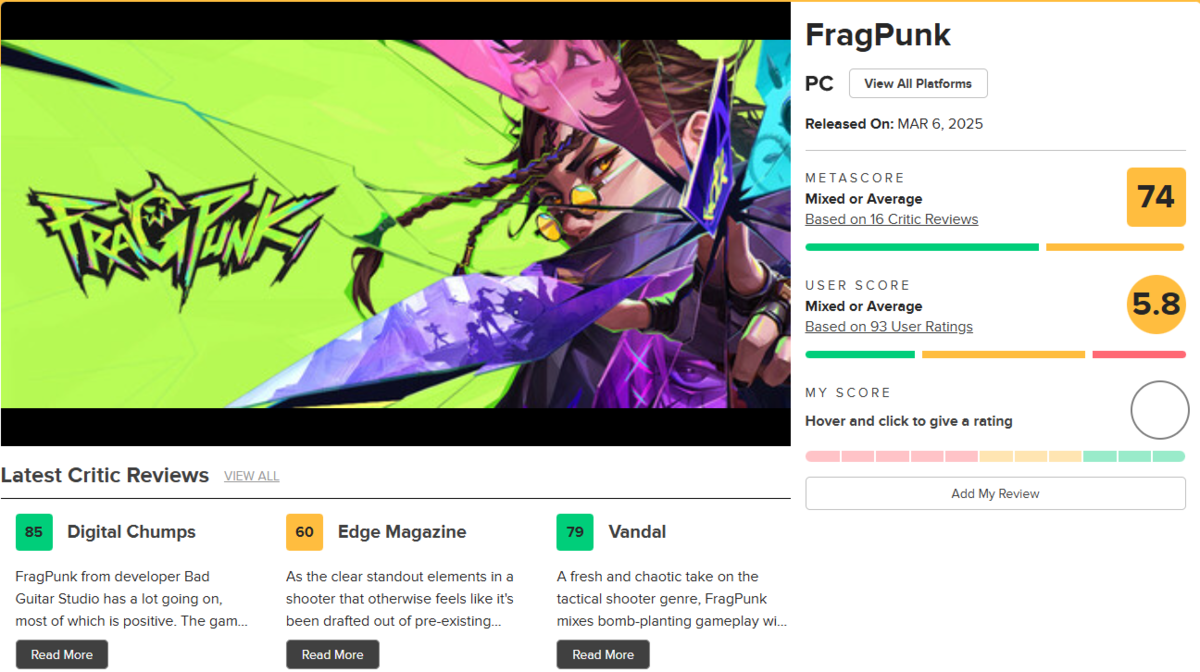Select last green segment of rating bar

1169,456
